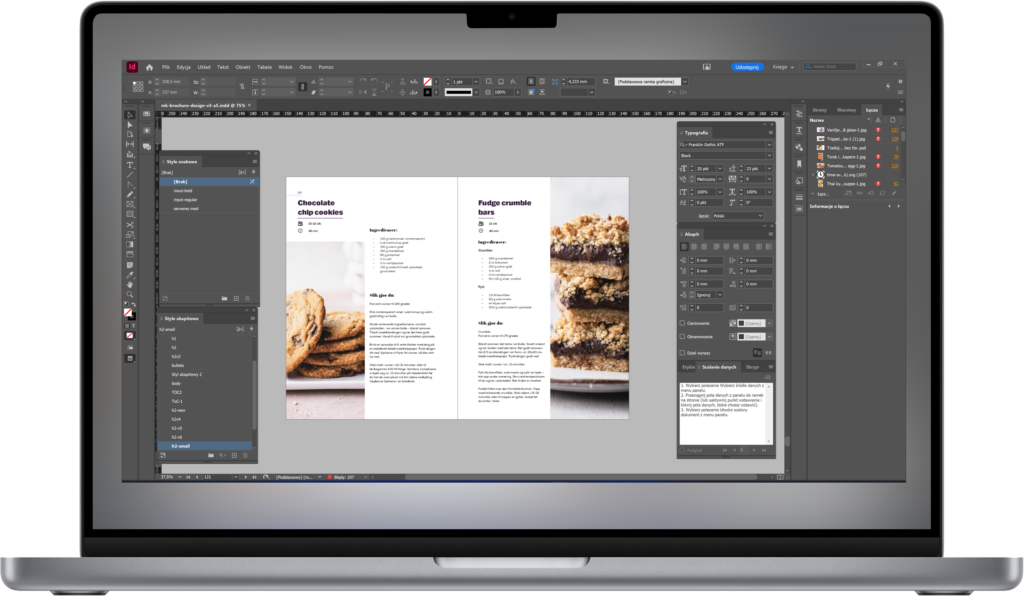Viewport: 1024px width, 596px height.
Task: Go to previous page arrow in status bar
Action: pos(196,477)
